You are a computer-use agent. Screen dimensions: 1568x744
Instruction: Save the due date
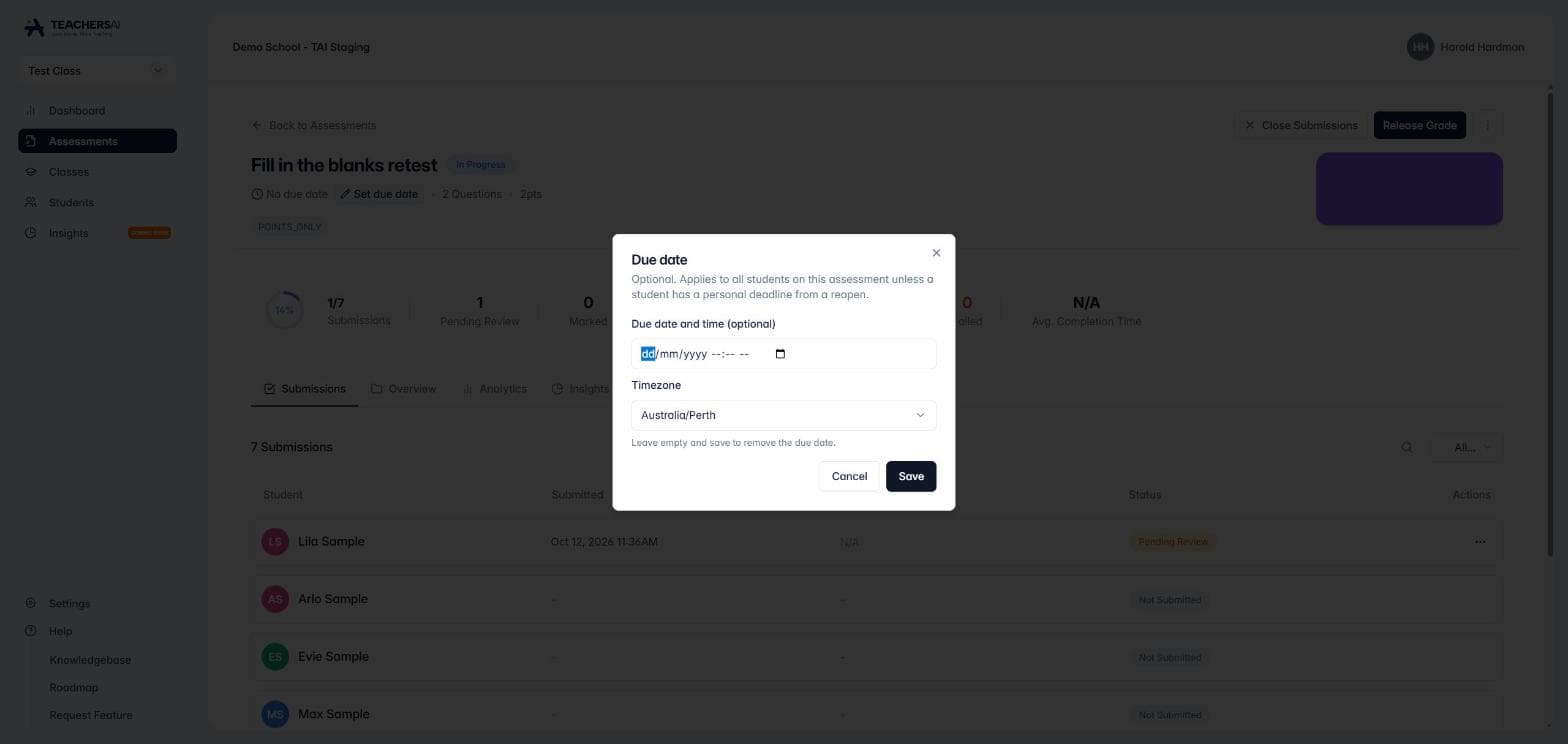coord(911,476)
